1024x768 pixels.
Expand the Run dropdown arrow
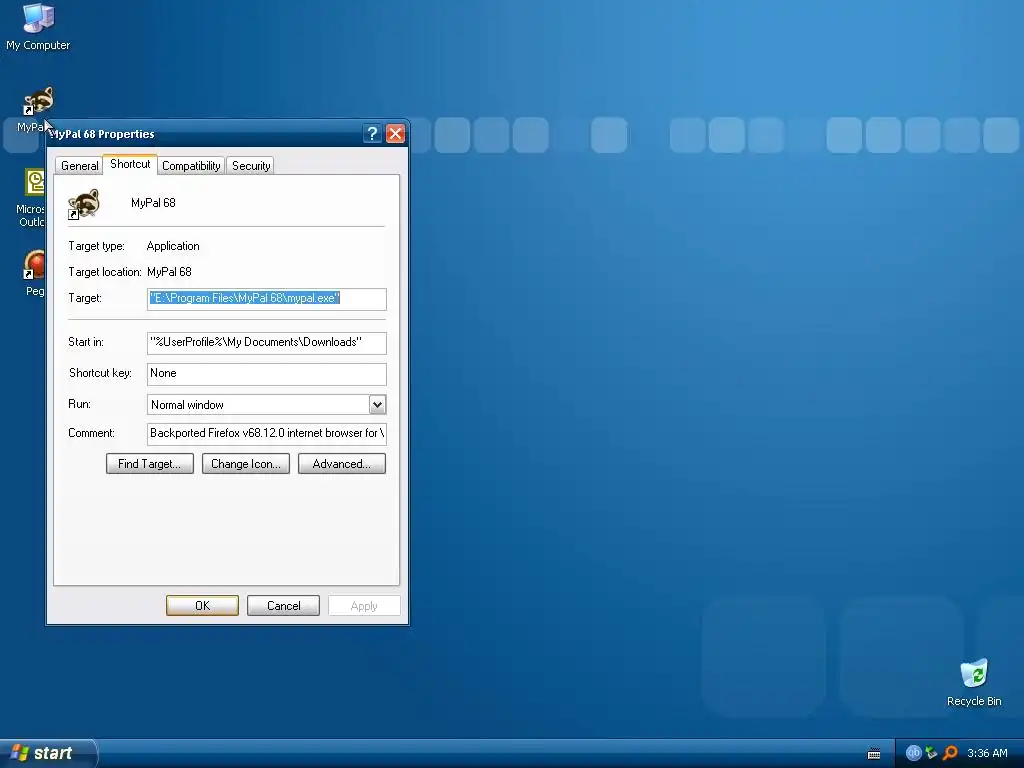[377, 405]
